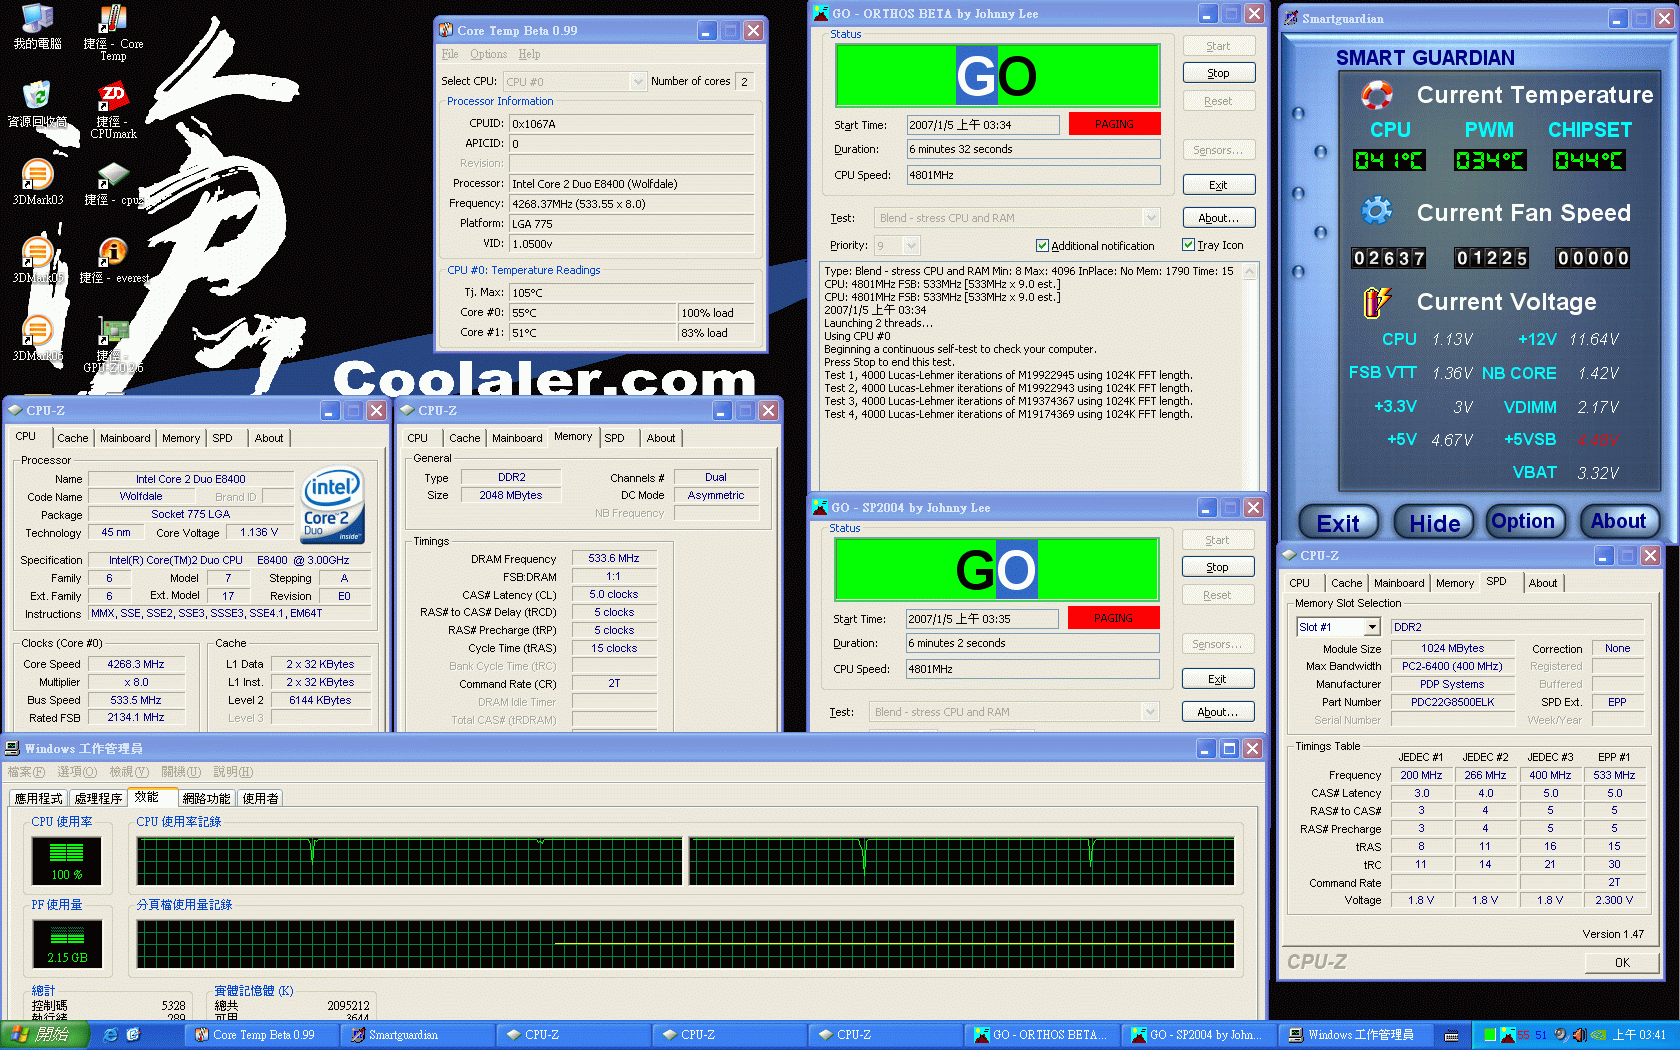Open the Options menu in Core Temp
The width and height of the screenshot is (1680, 1050).
point(488,54)
